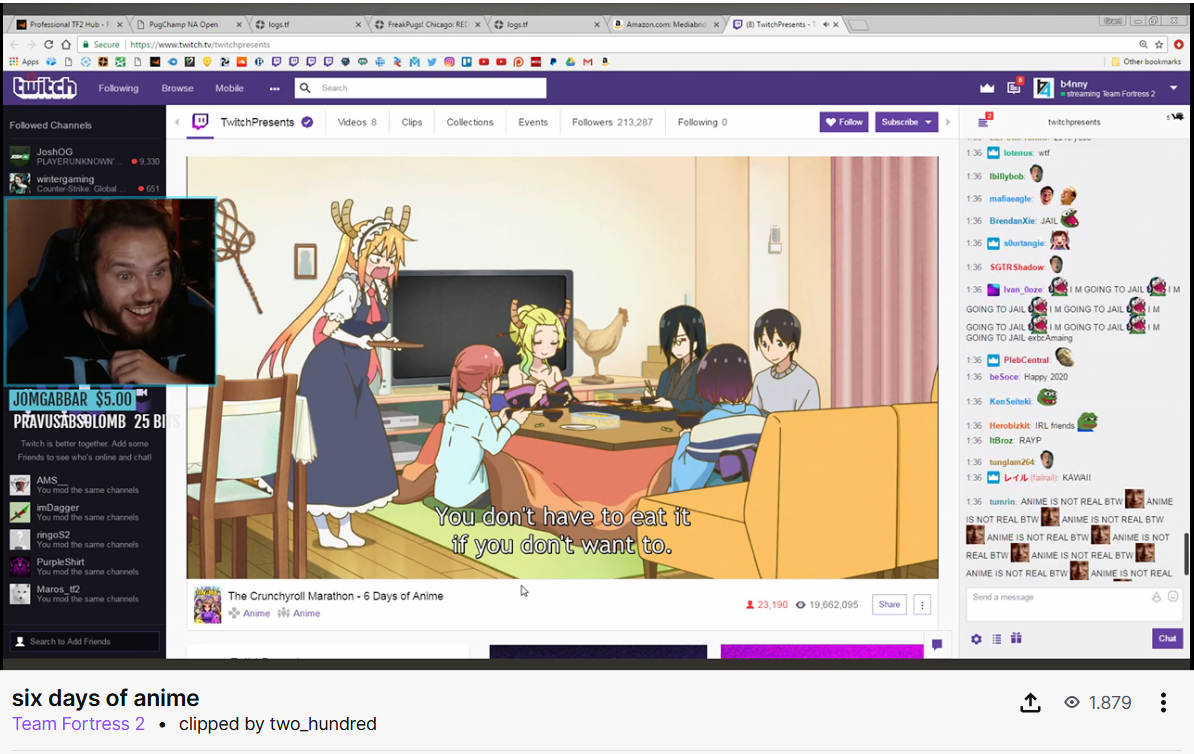This screenshot has height=754, width=1194.
Task: Click the Browse nav link
Action: [x=177, y=88]
